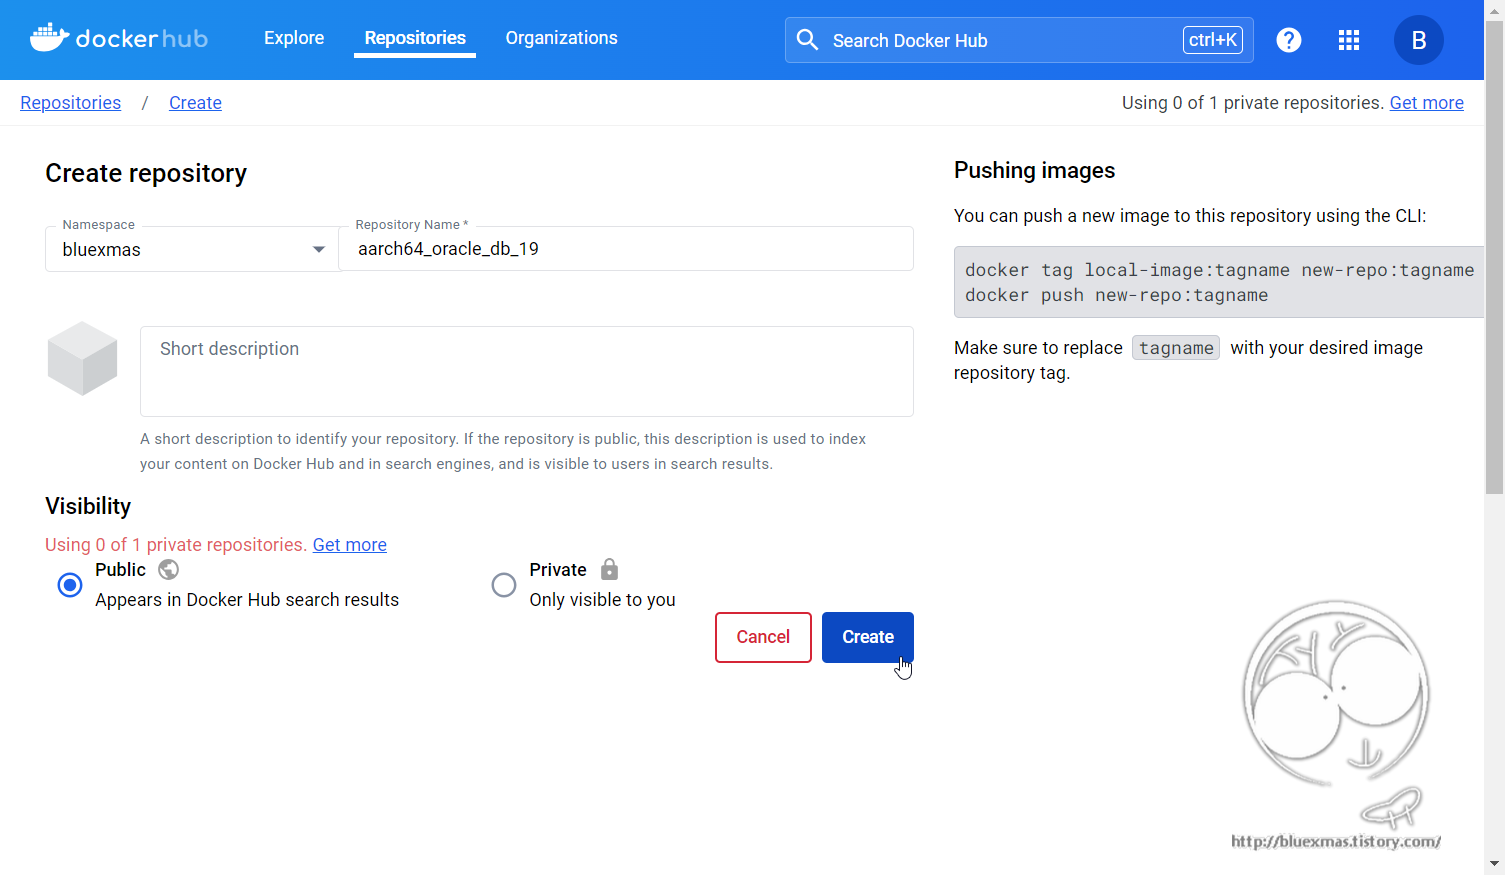Click the Cancel button
The image size is (1505, 875).
(763, 637)
